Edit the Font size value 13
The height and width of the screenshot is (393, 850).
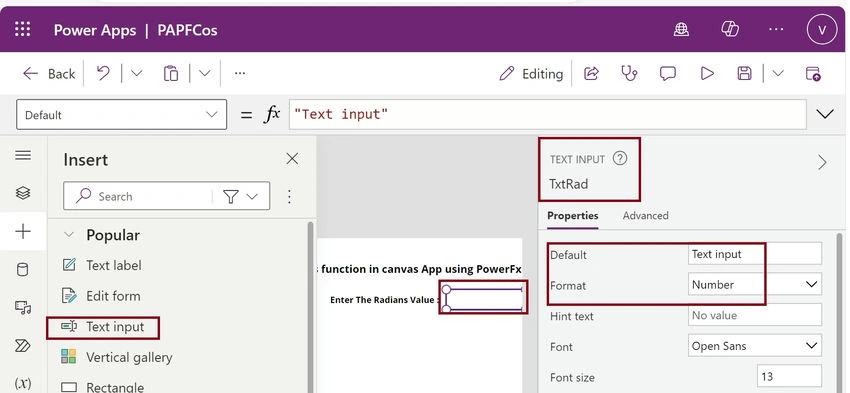(789, 376)
